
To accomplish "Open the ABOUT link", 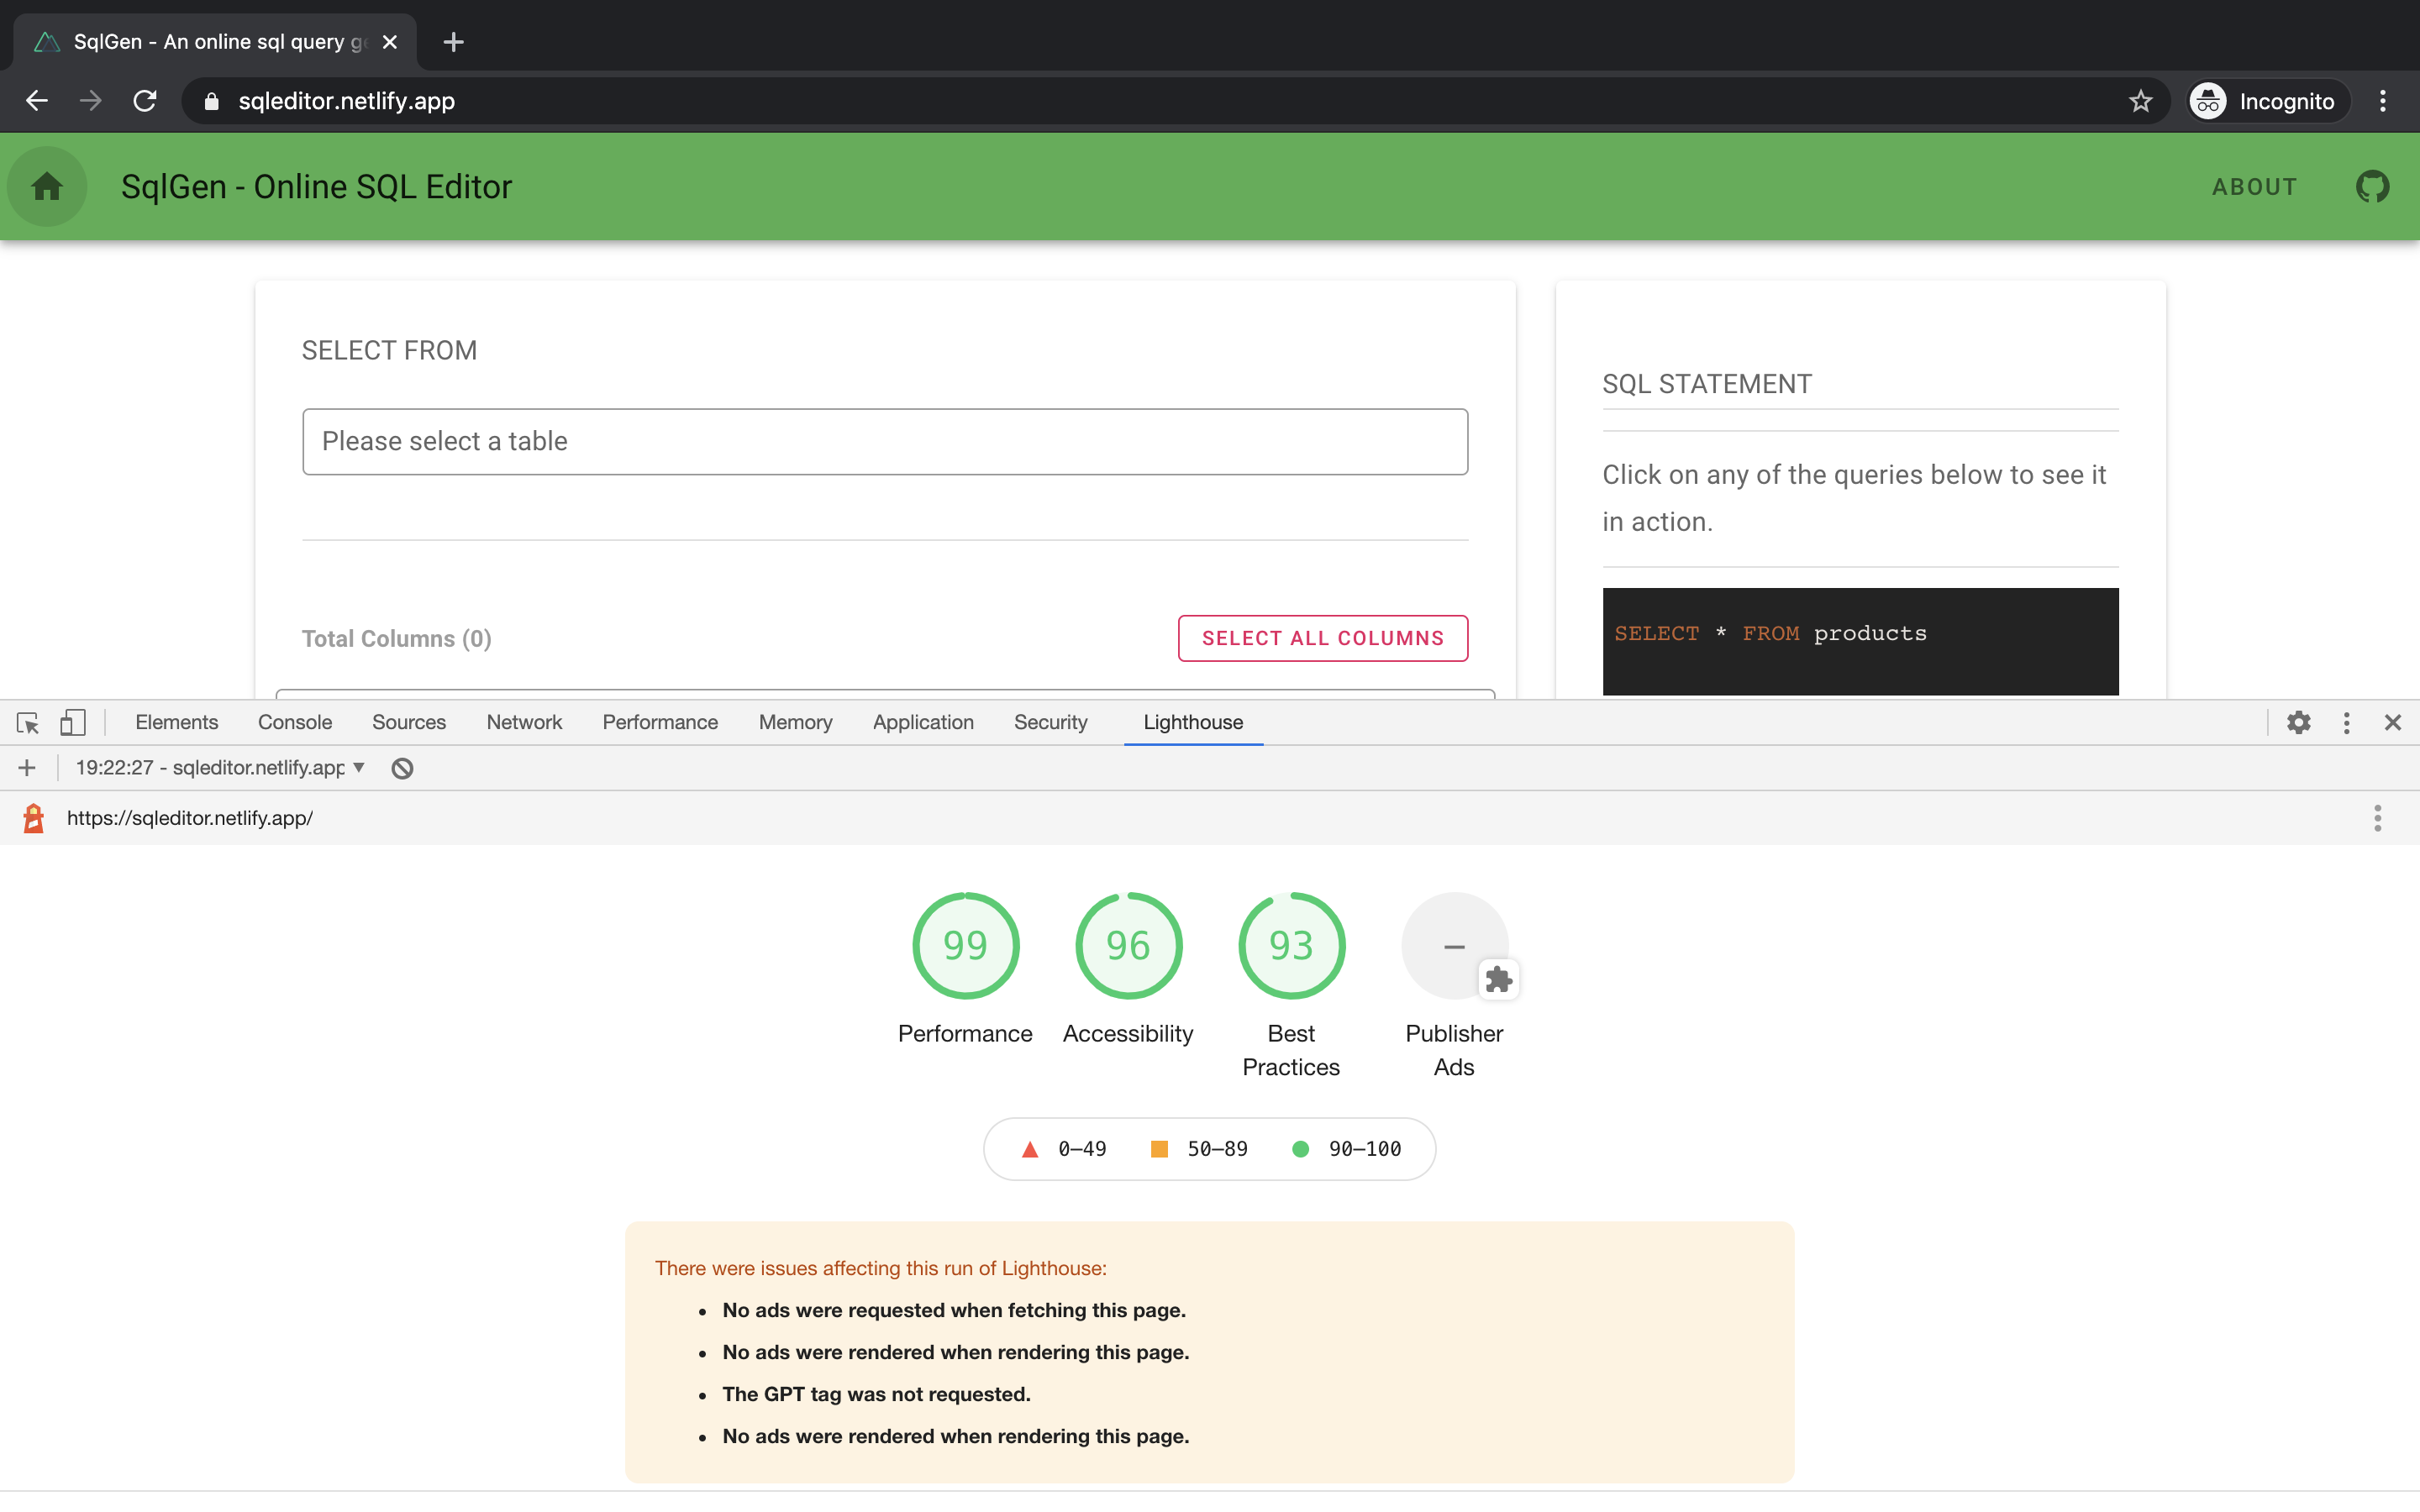I will coord(2254,187).
